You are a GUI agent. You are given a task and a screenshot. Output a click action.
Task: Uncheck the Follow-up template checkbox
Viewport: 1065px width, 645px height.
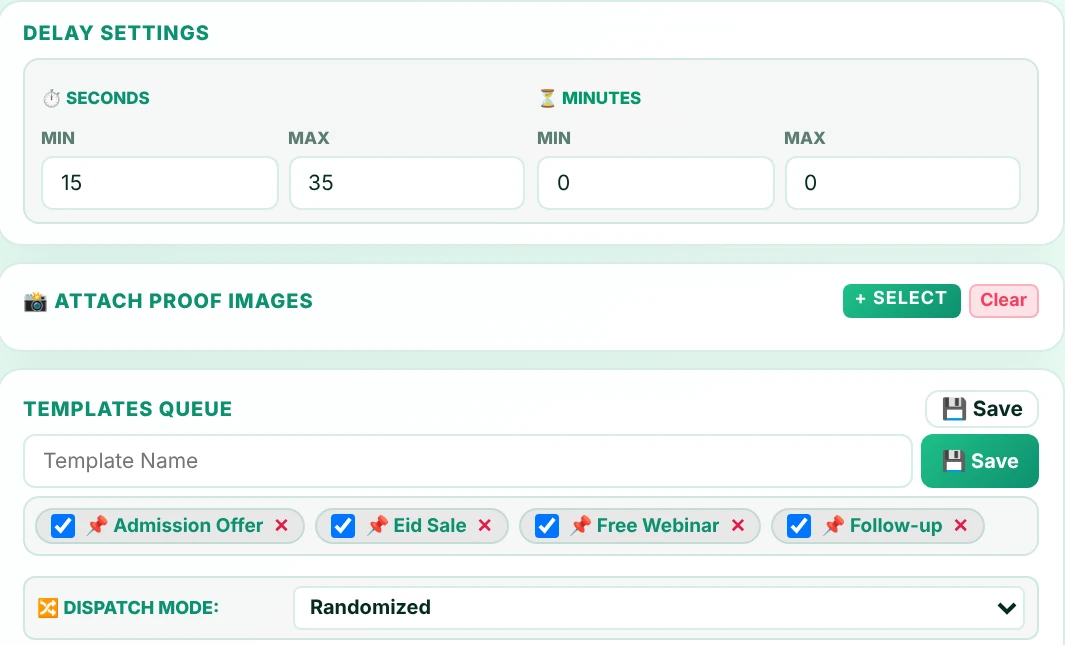coord(799,526)
